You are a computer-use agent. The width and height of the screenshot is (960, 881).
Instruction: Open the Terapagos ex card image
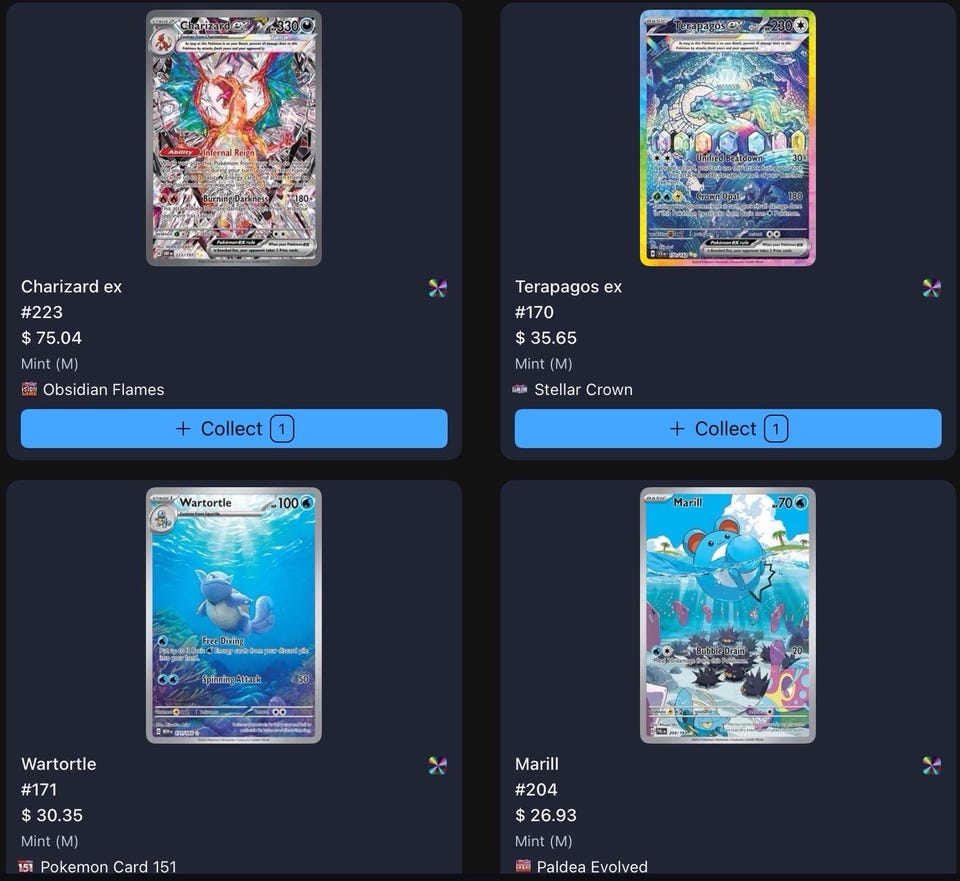coord(728,138)
